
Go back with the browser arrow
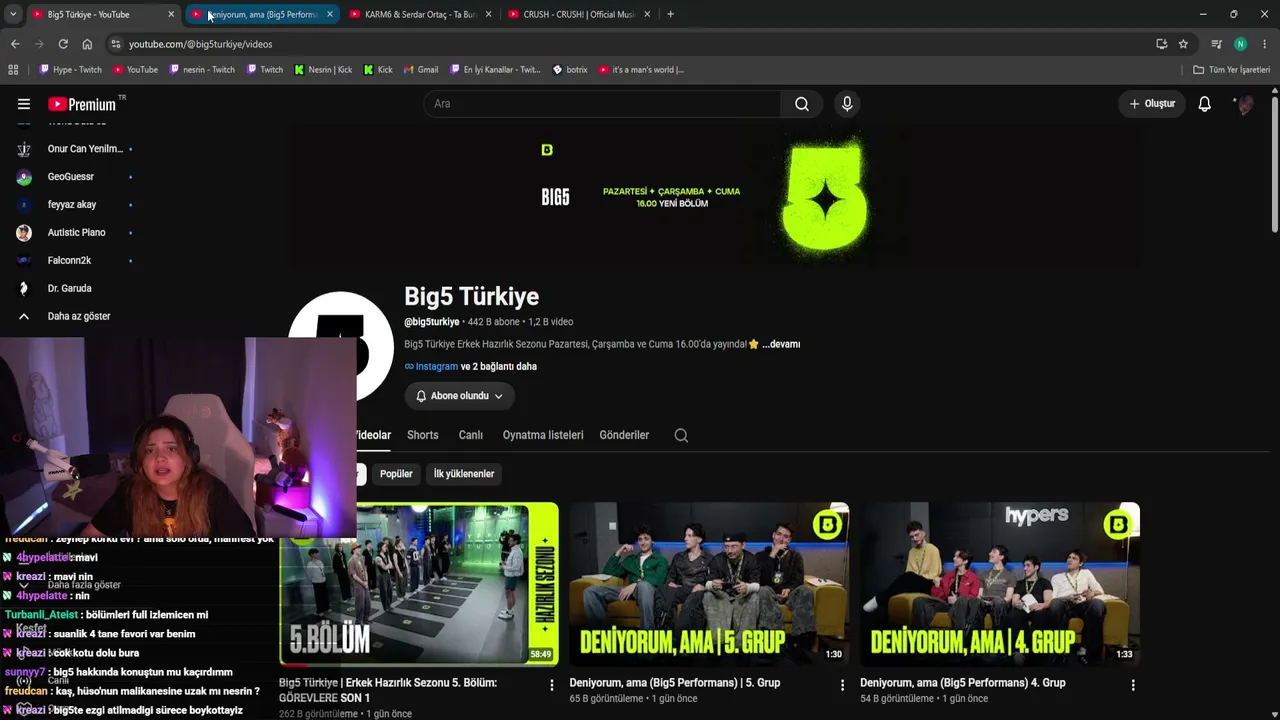tap(15, 44)
